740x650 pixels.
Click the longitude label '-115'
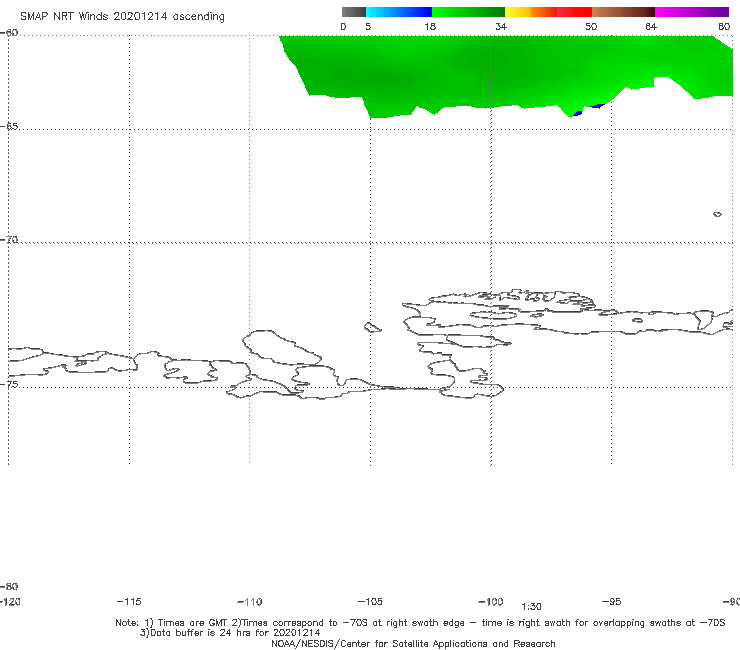(x=129, y=601)
